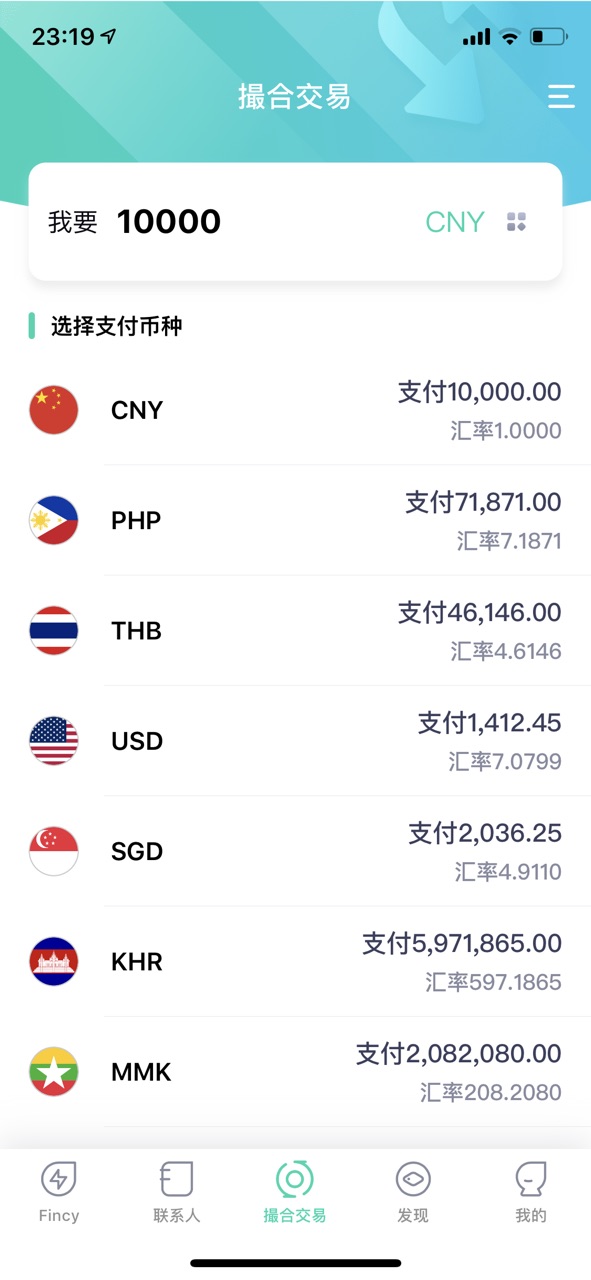
Task: Switch to the 联系人 contacts tab
Action: tap(177, 1193)
